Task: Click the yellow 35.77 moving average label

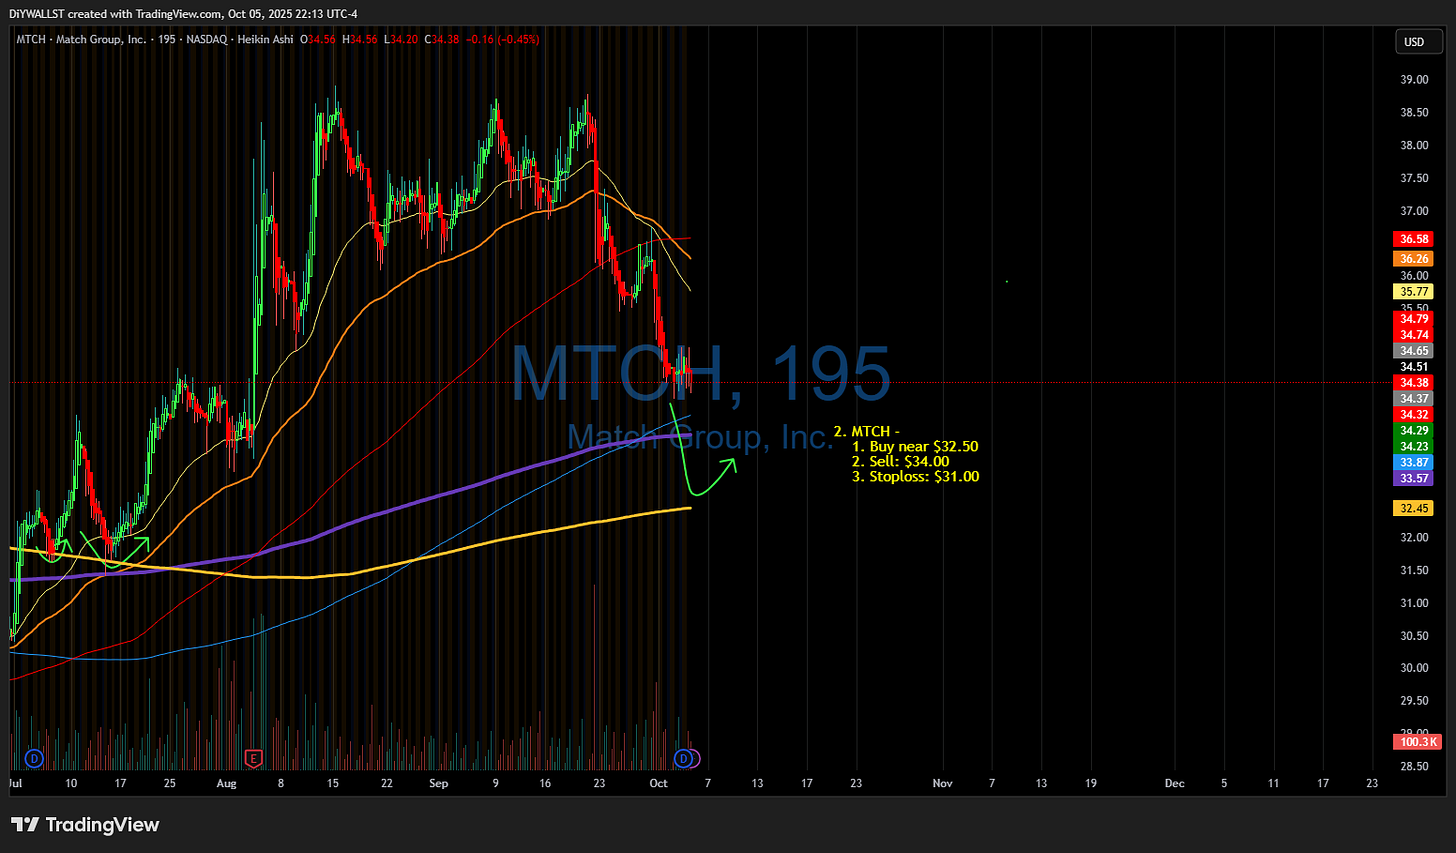Action: pyautogui.click(x=1413, y=290)
